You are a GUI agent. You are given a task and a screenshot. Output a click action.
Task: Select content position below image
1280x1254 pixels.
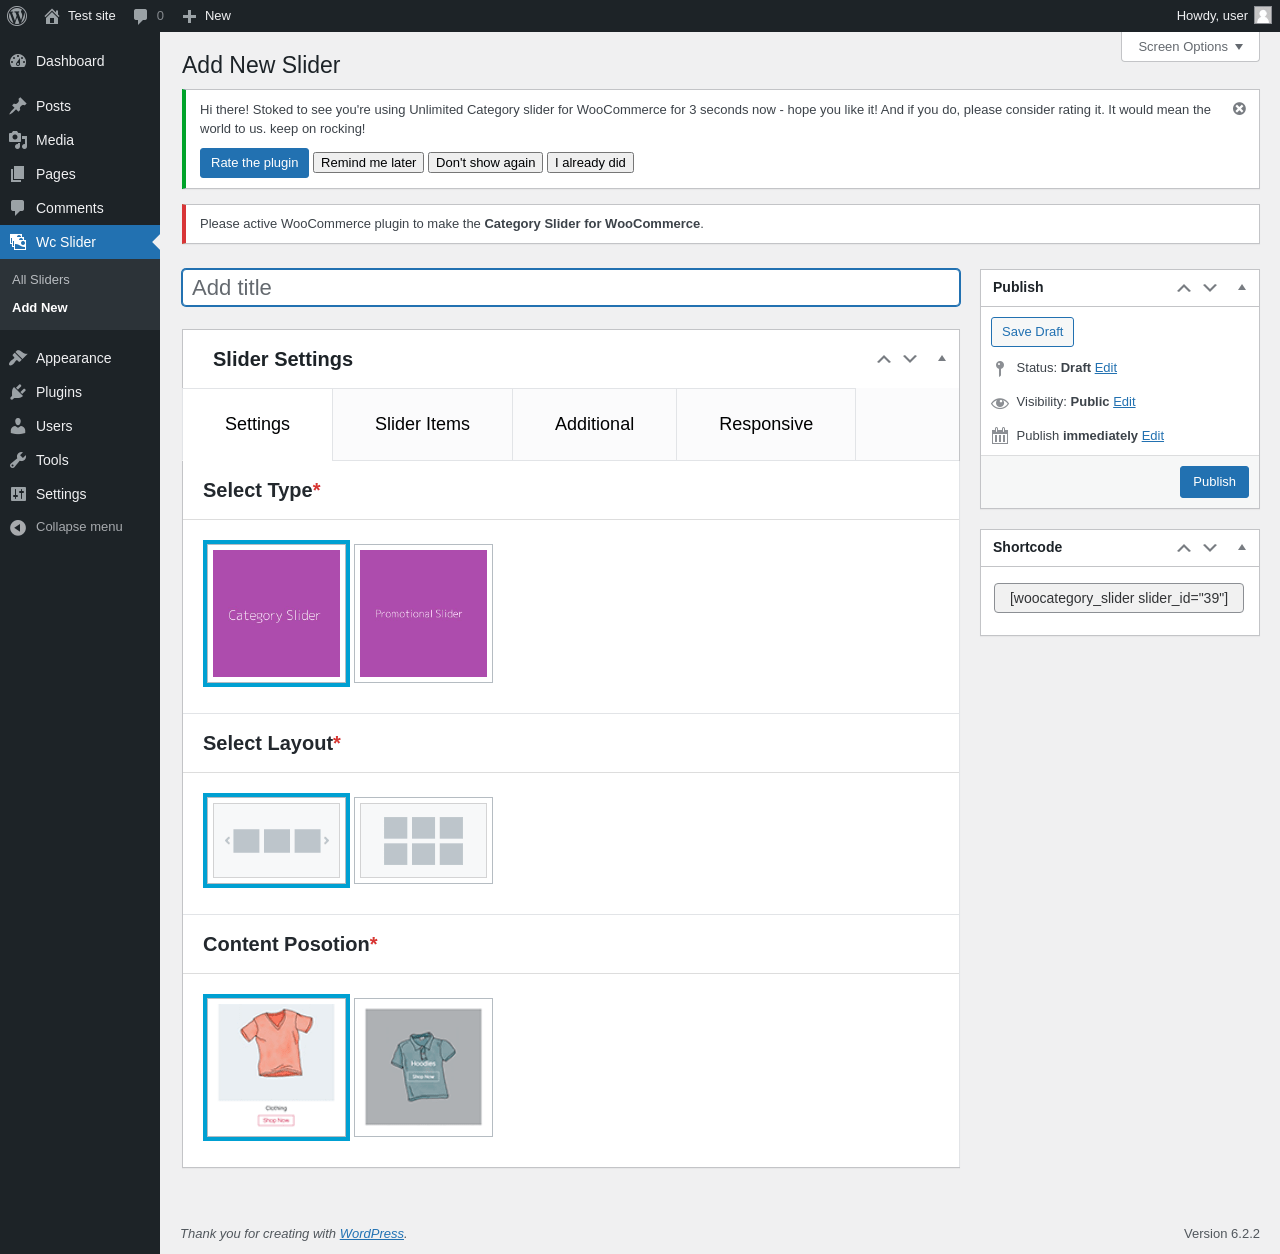coord(276,1067)
